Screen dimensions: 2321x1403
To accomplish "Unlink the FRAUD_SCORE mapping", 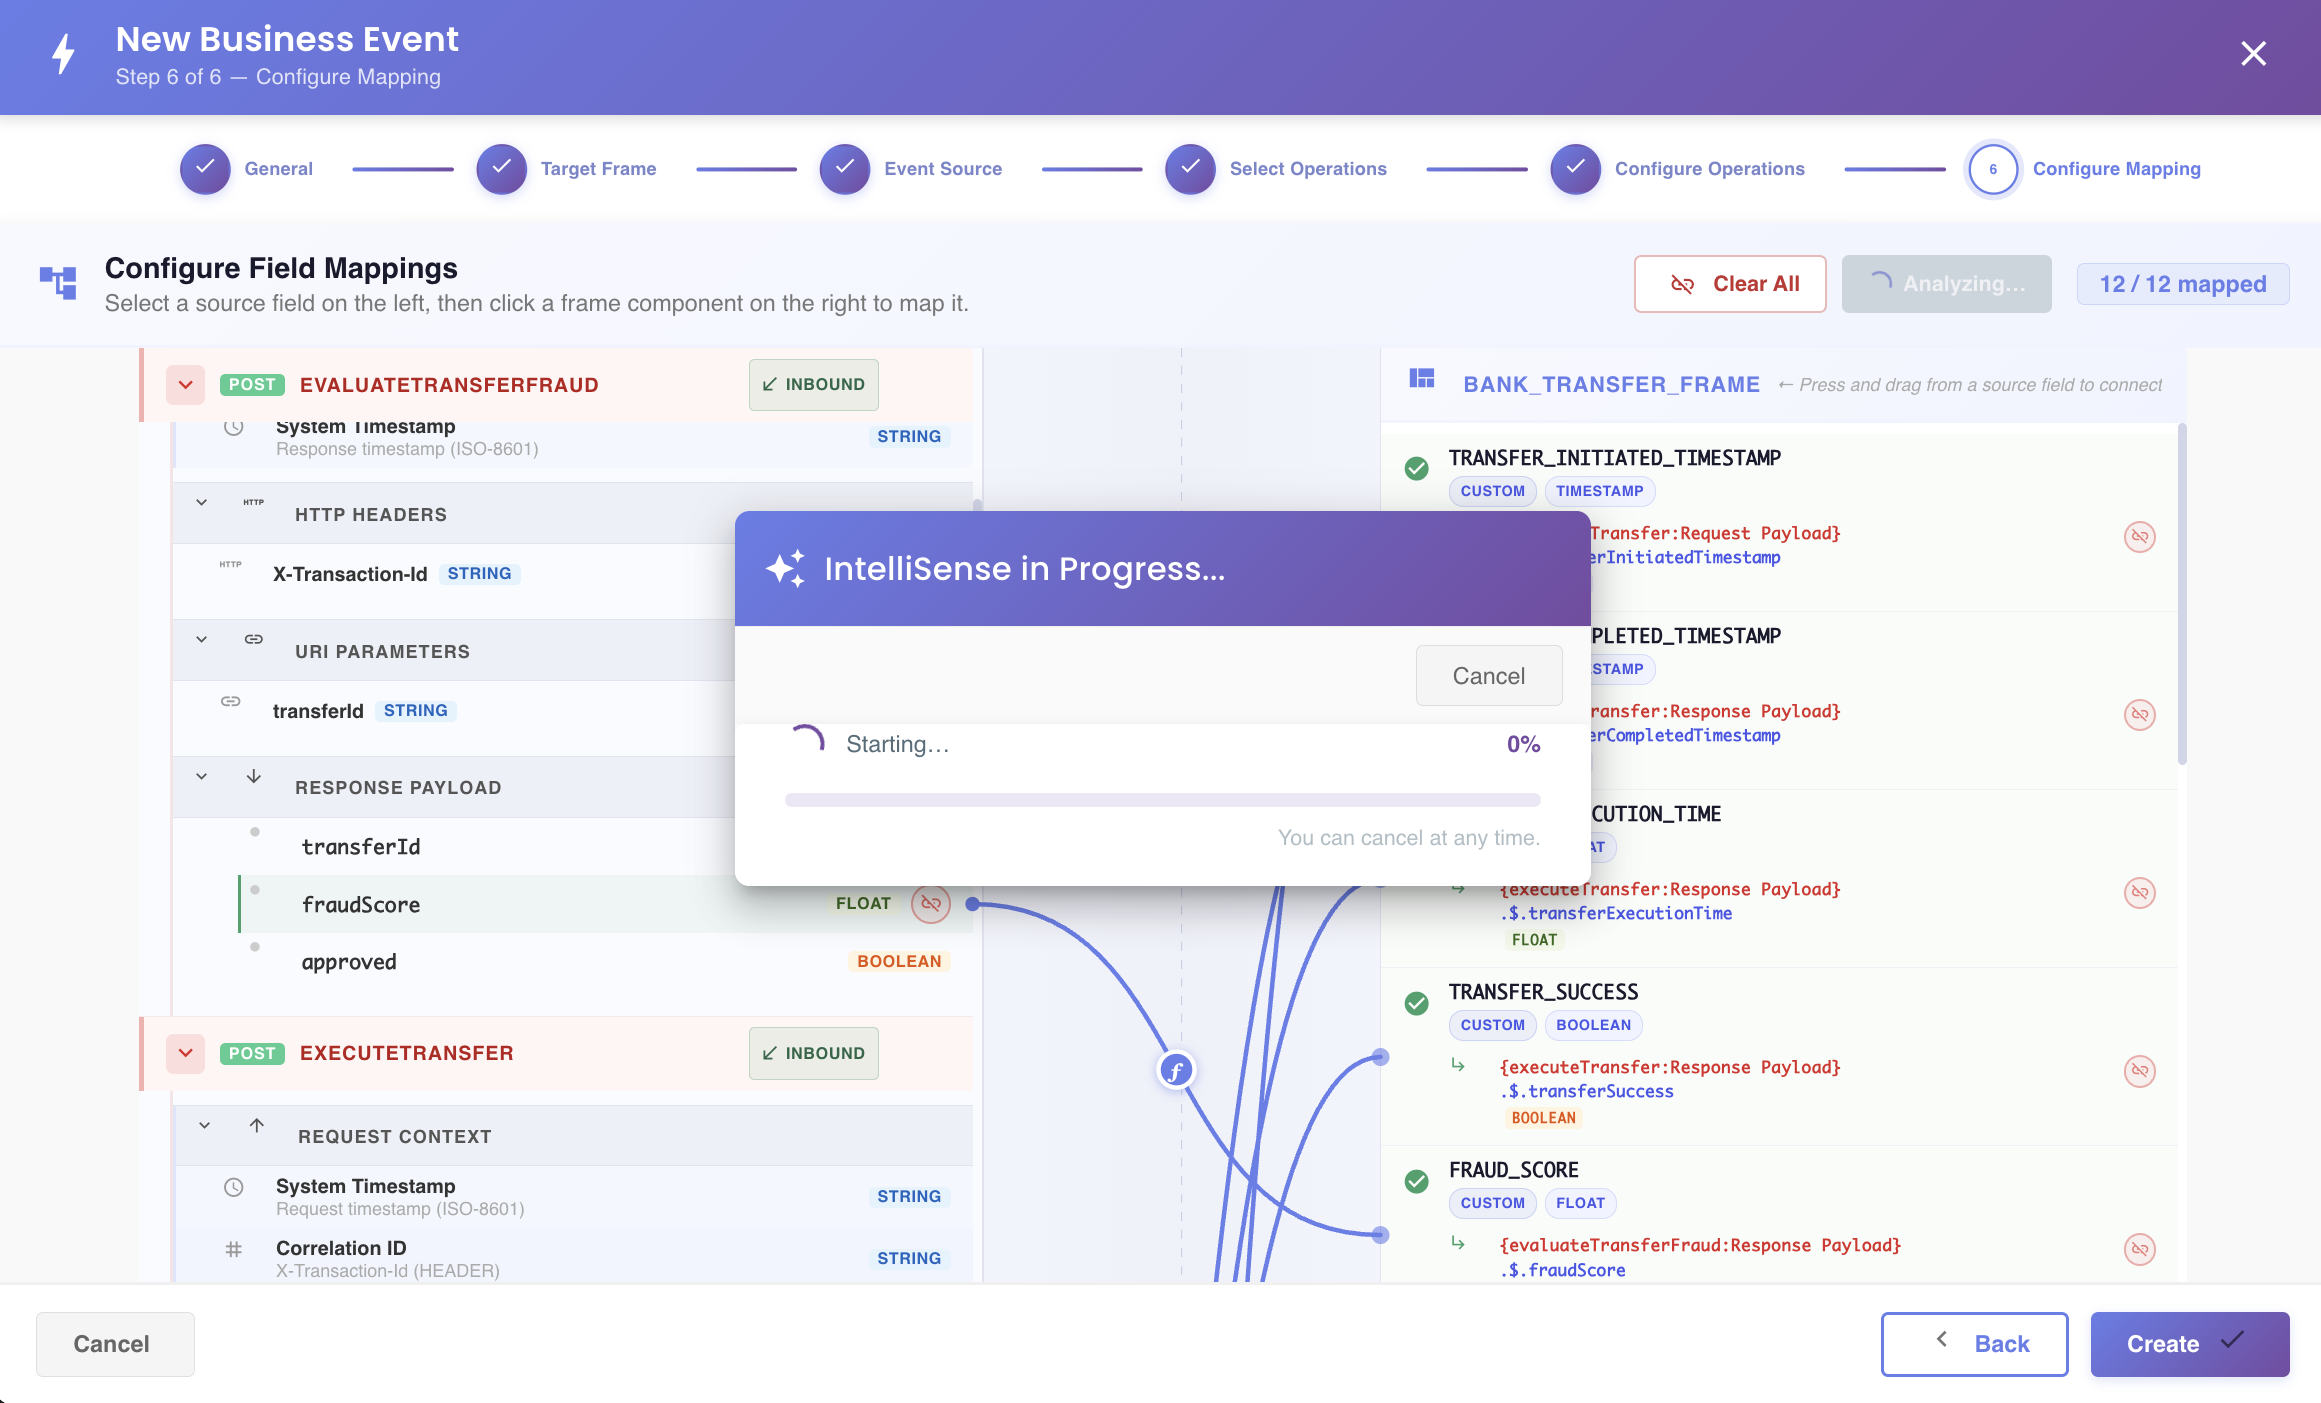I will 2140,1249.
